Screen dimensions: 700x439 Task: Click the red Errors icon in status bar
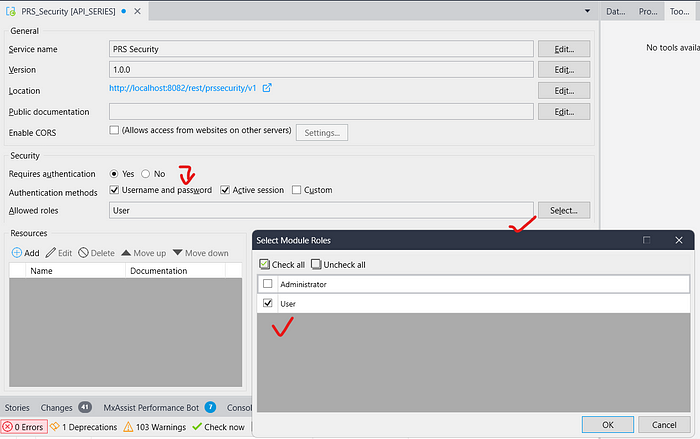(x=7, y=427)
